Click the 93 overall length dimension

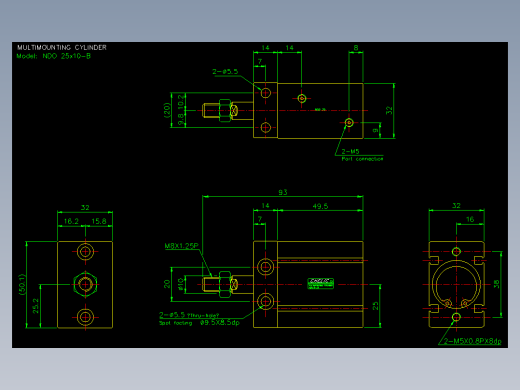pos(283,192)
